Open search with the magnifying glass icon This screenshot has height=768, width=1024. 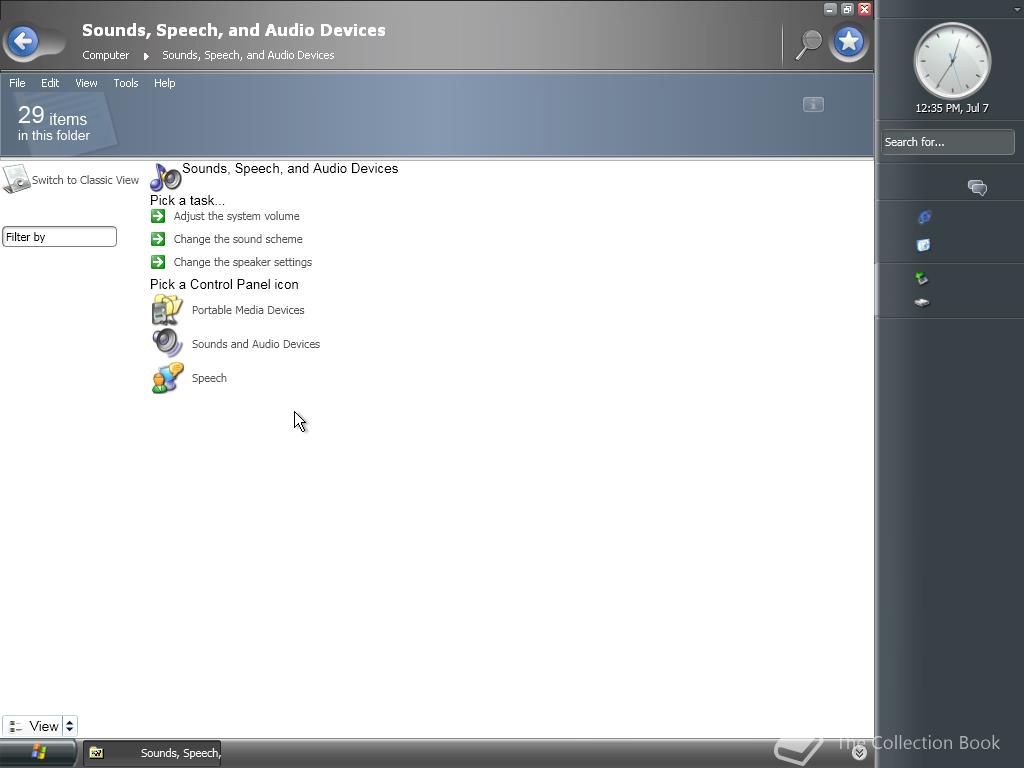tap(808, 44)
